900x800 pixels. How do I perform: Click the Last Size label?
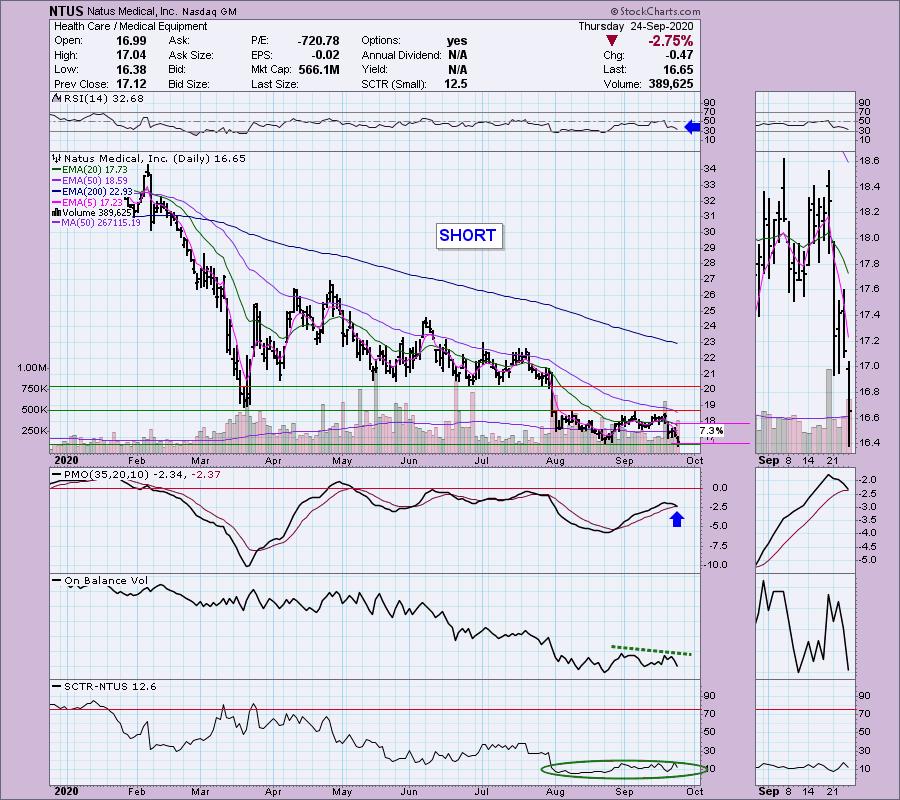(275, 84)
